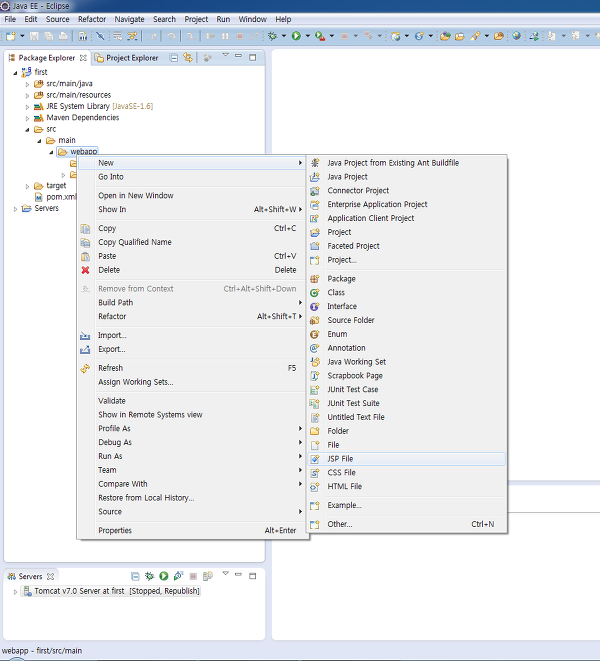Collapse the first project tree node

15,73
